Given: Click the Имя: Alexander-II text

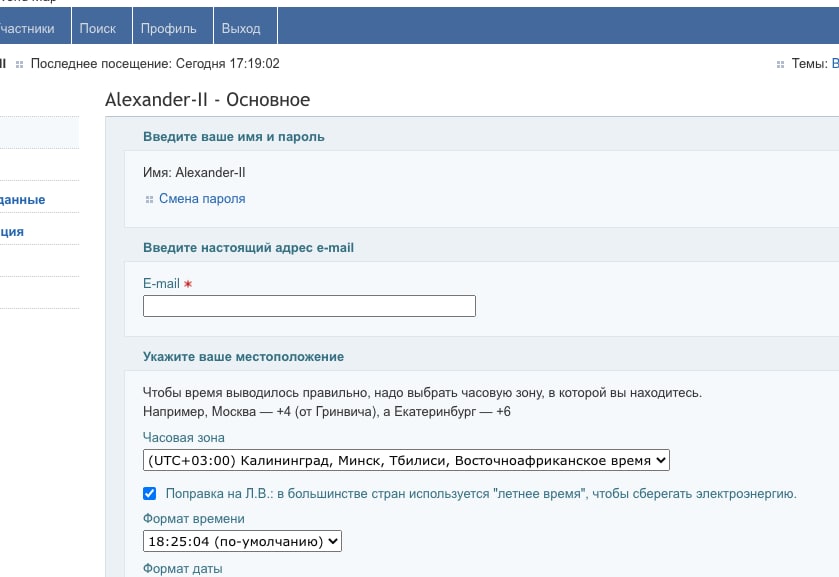Looking at the screenshot, I should coord(194,172).
